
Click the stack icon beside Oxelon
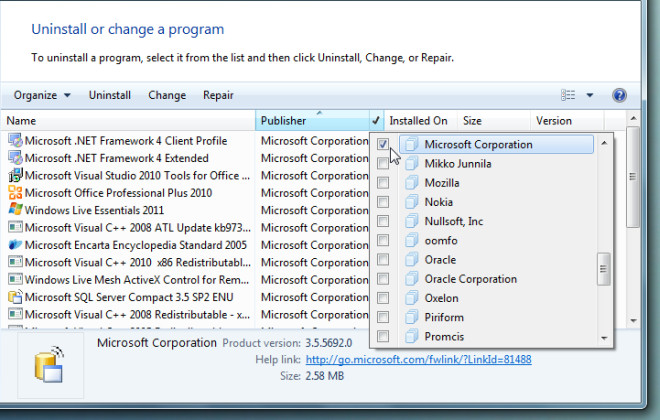[x=412, y=298]
